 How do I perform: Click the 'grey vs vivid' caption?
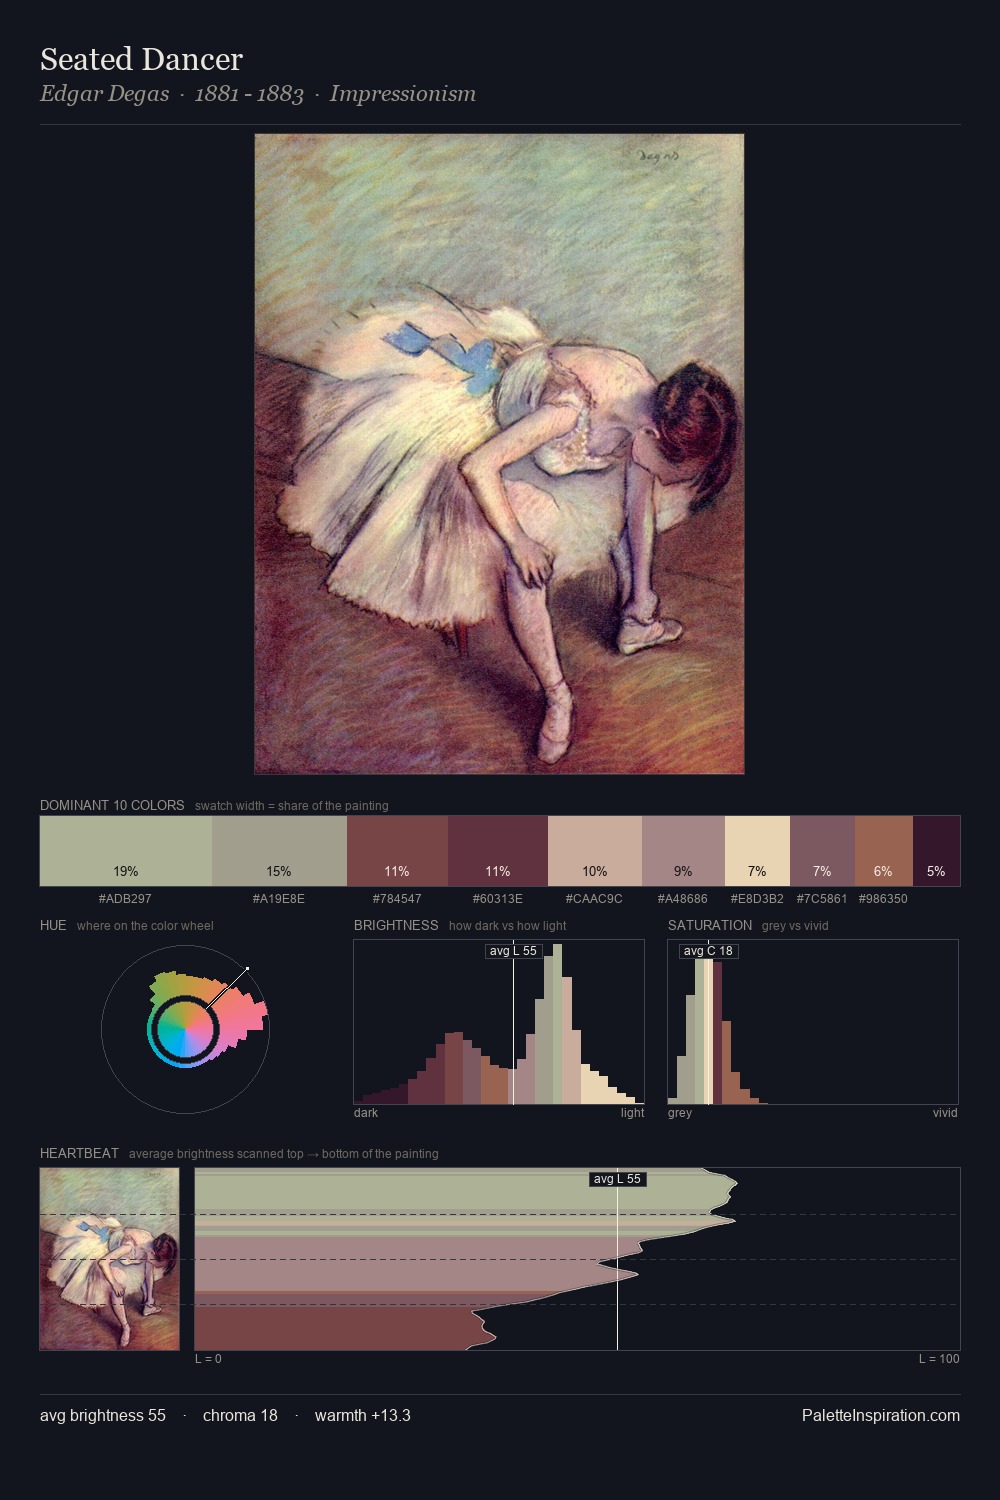coord(795,926)
